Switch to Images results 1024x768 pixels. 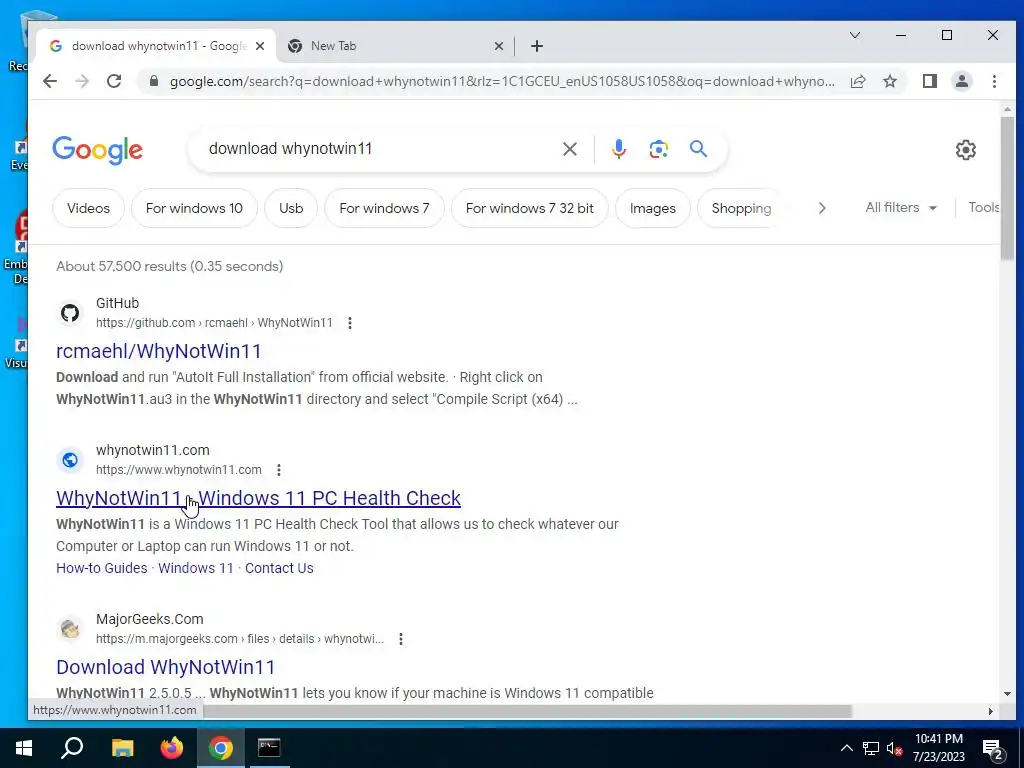pyautogui.click(x=652, y=208)
